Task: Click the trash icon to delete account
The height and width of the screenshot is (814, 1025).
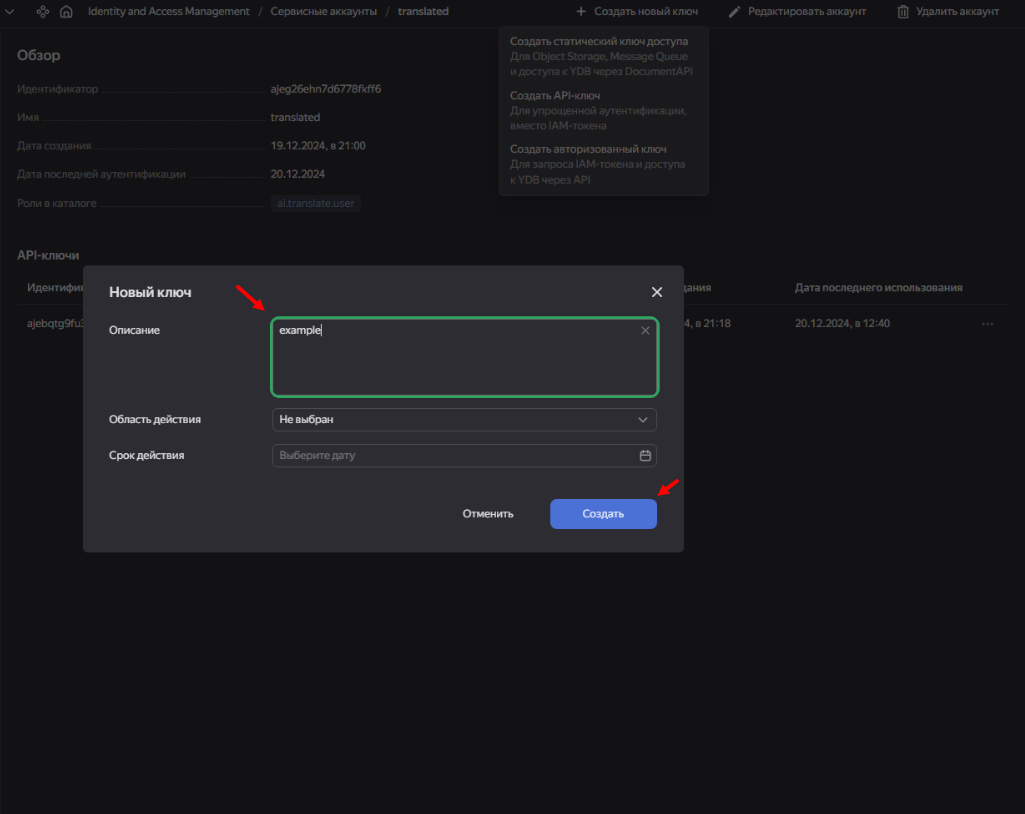Action: 903,12
